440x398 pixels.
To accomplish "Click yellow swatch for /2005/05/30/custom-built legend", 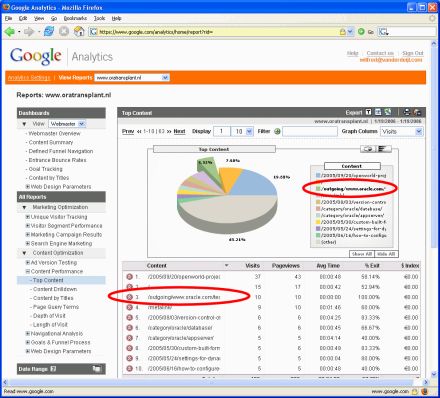I will click(x=318, y=222).
